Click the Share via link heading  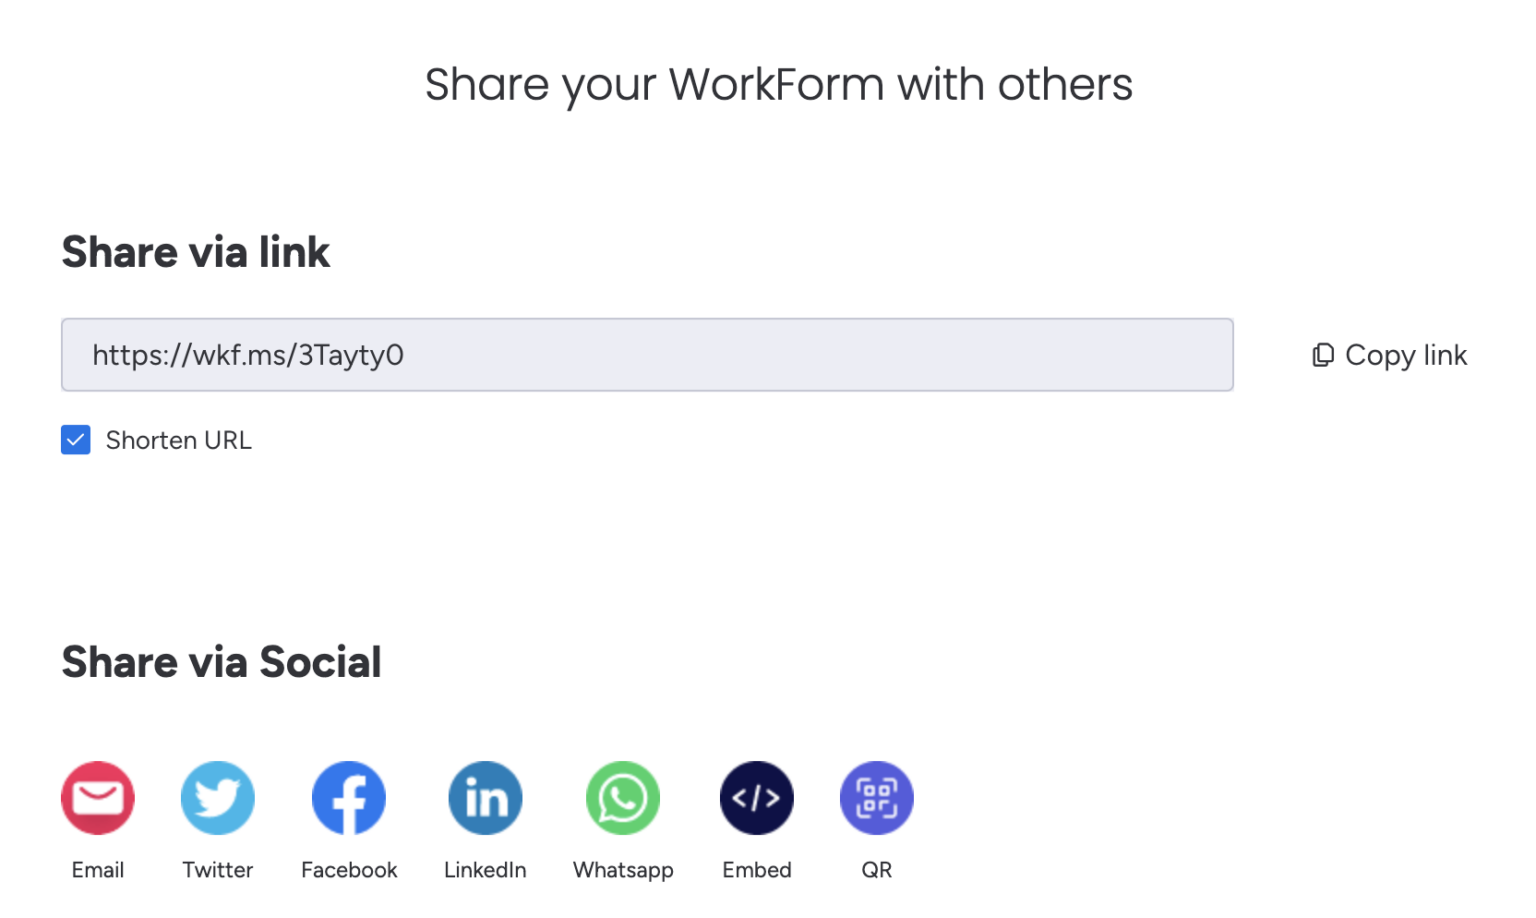[x=195, y=252]
